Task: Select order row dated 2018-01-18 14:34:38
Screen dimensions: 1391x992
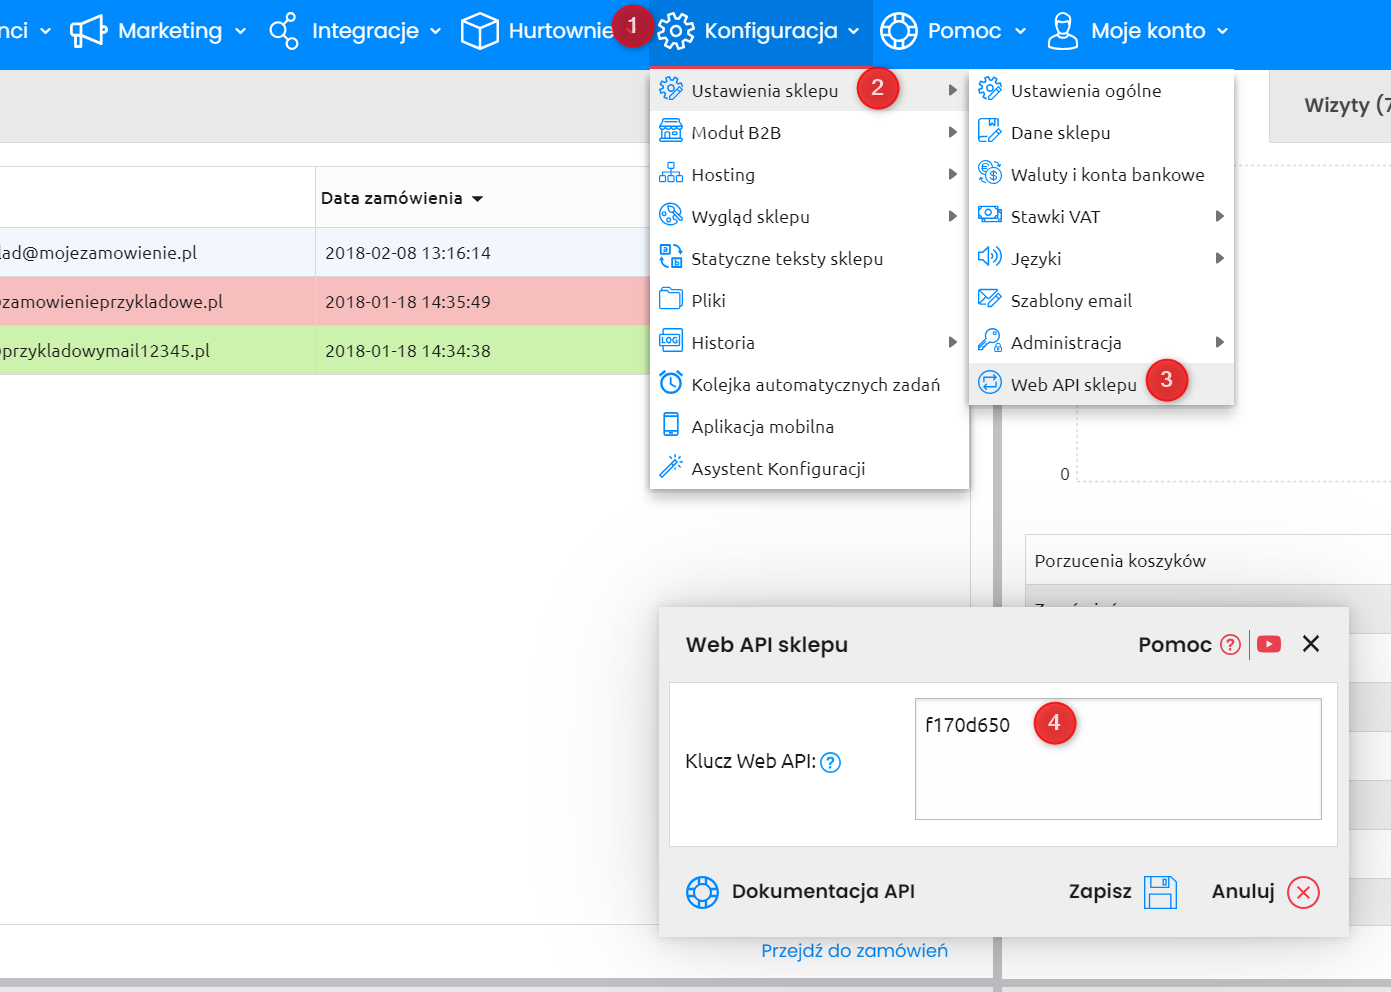Action: tap(325, 351)
